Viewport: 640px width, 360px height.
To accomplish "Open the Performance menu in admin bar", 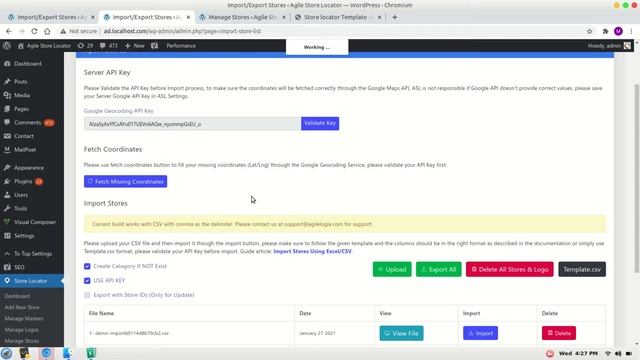I will tap(181, 46).
